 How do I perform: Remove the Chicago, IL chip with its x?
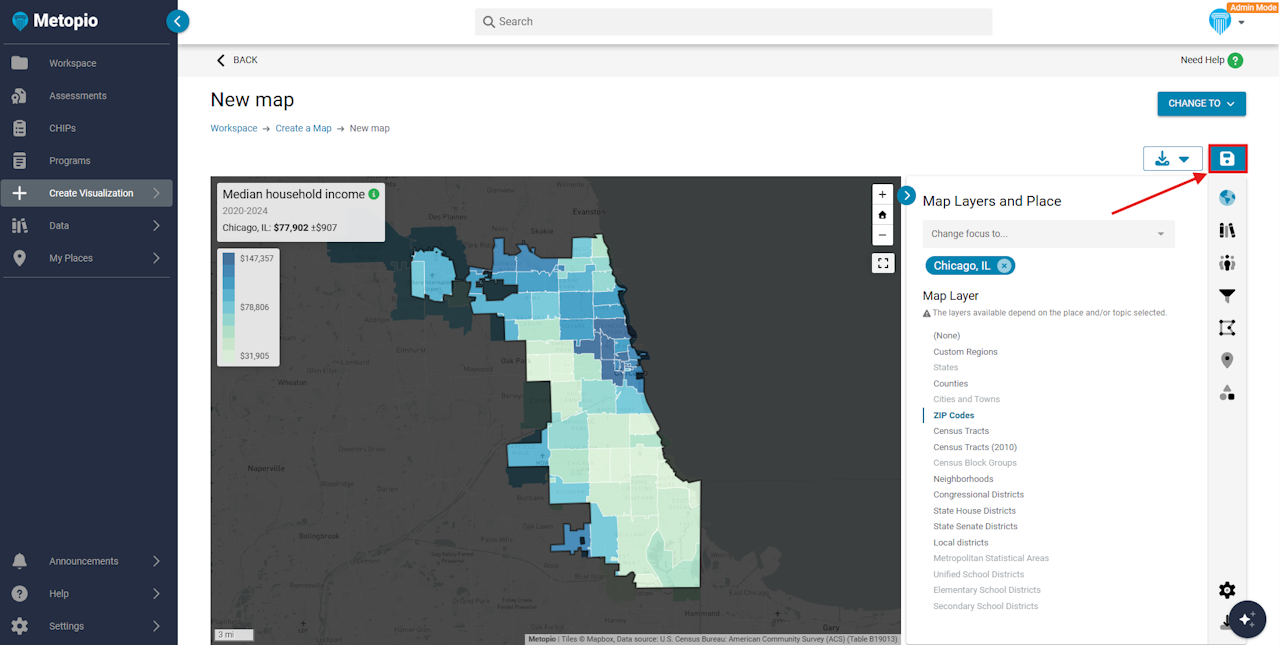(1004, 265)
